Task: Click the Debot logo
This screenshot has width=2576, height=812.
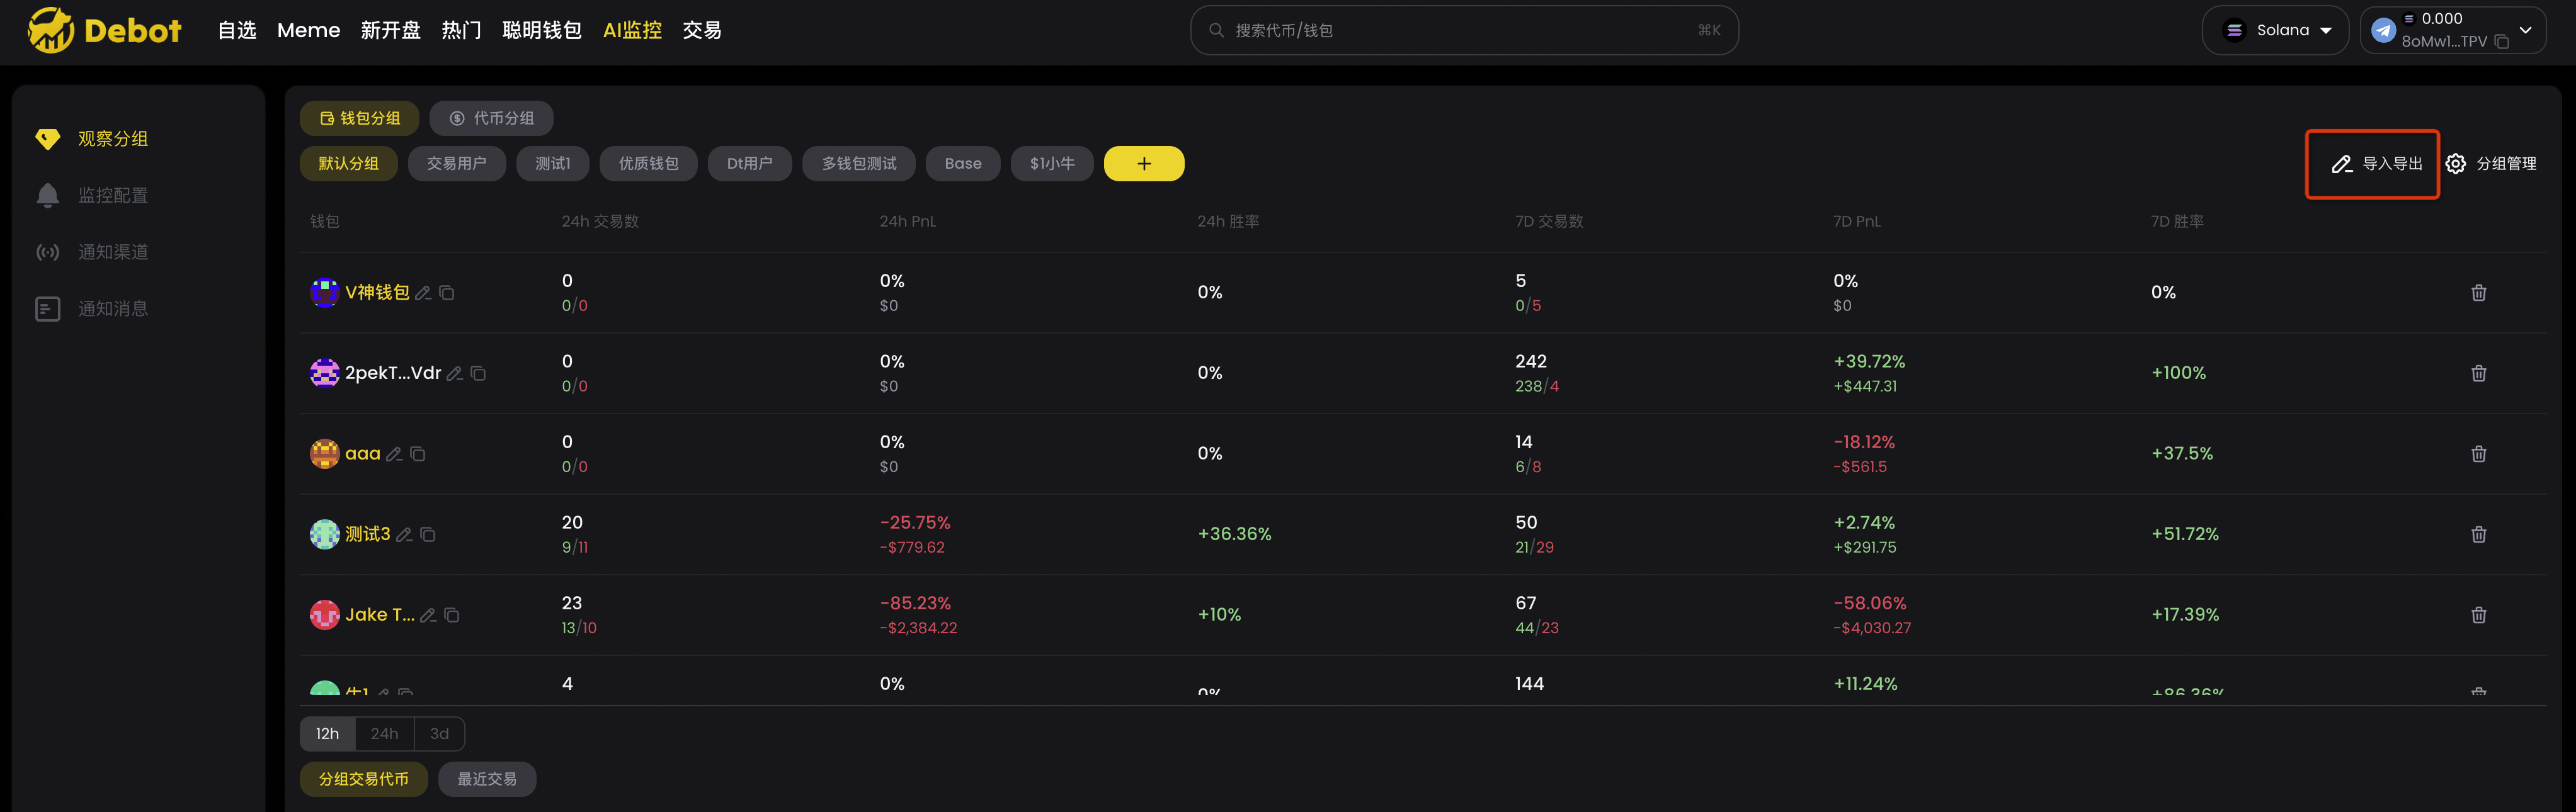Action: tap(104, 30)
